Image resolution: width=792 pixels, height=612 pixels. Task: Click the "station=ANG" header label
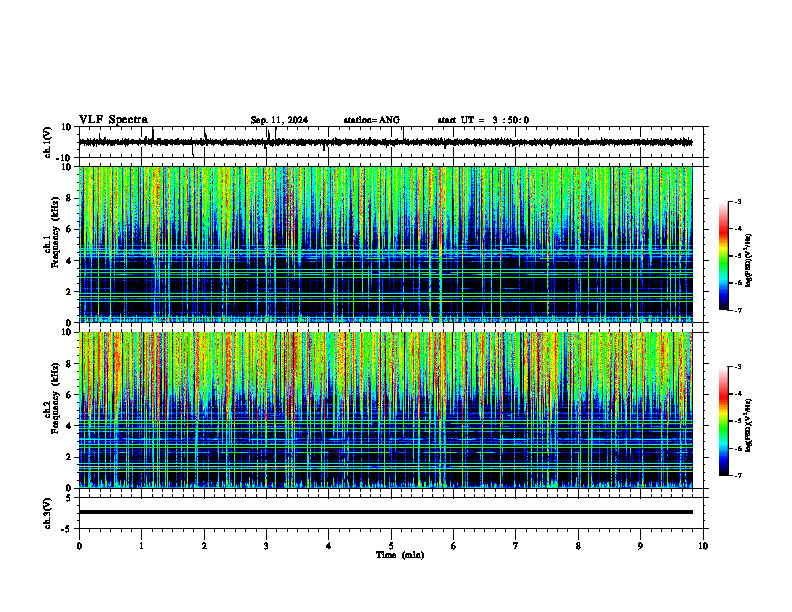372,120
